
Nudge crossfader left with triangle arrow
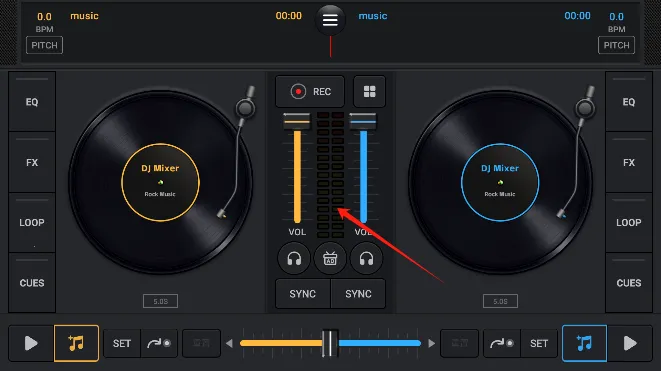229,343
